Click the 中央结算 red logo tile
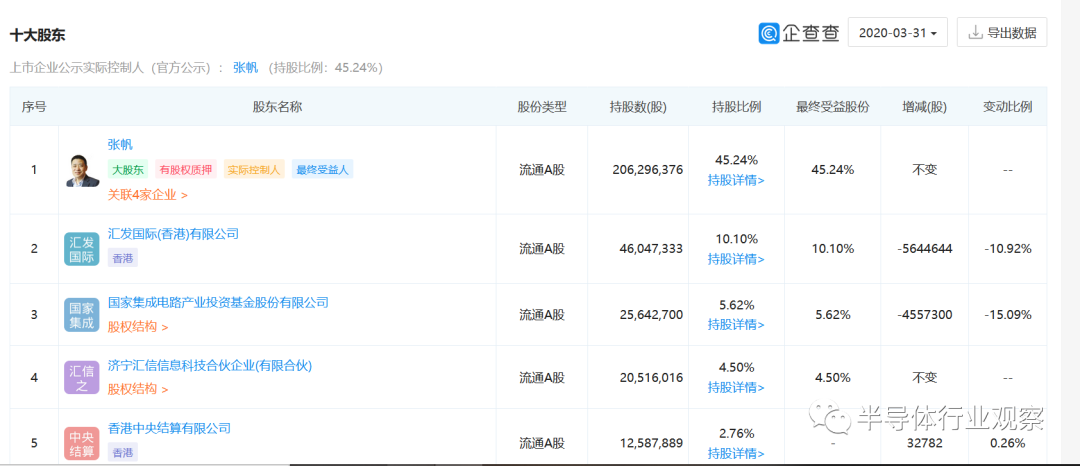 pos(82,443)
